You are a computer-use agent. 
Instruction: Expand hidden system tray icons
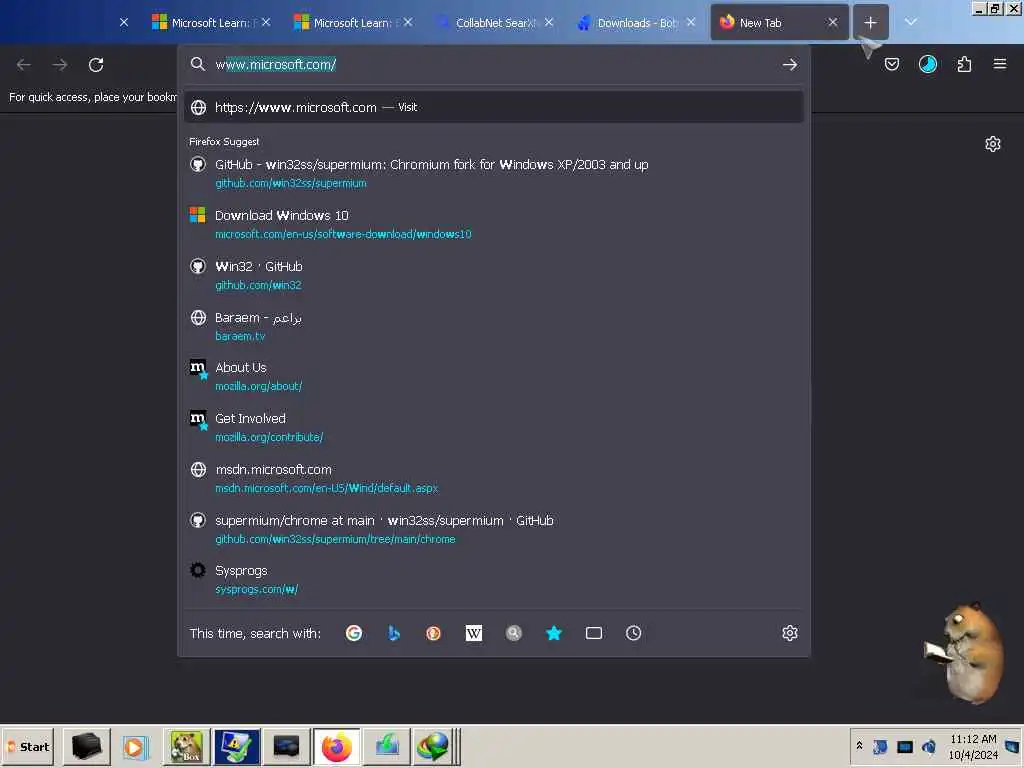click(x=859, y=745)
